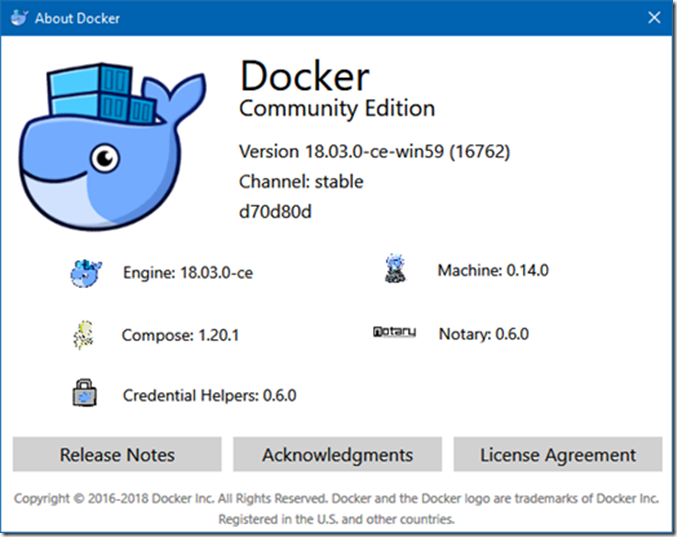Image resolution: width=677 pixels, height=537 pixels.
Task: View the License Agreement
Action: (x=557, y=455)
